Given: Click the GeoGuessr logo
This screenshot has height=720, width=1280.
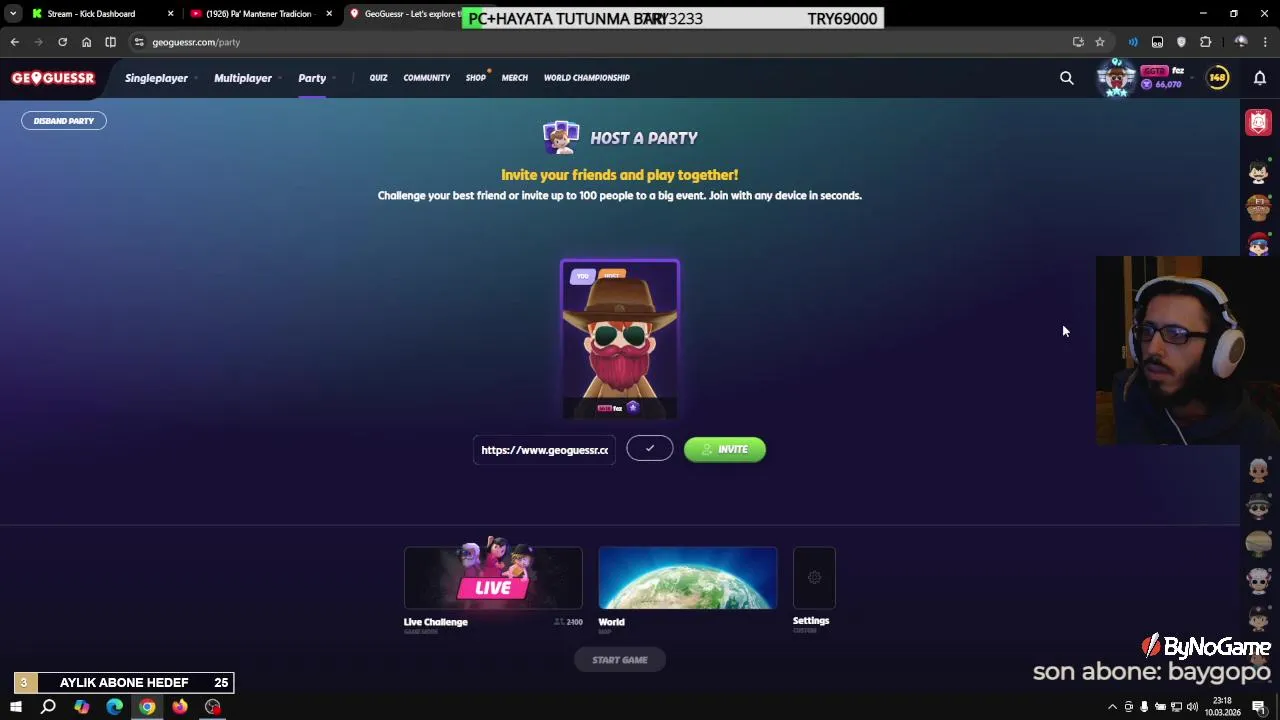Looking at the screenshot, I should tap(53, 78).
